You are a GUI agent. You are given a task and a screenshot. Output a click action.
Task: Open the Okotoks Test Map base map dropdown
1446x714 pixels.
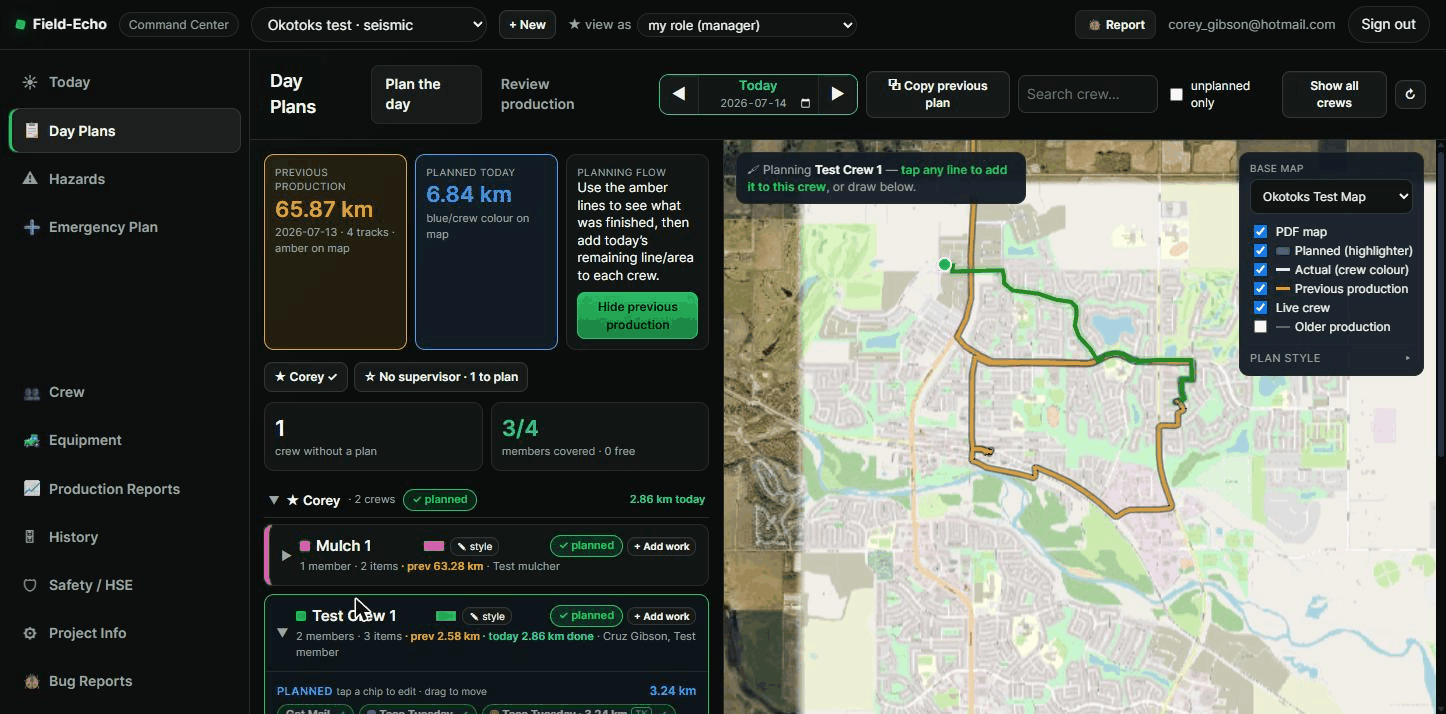click(x=1331, y=197)
